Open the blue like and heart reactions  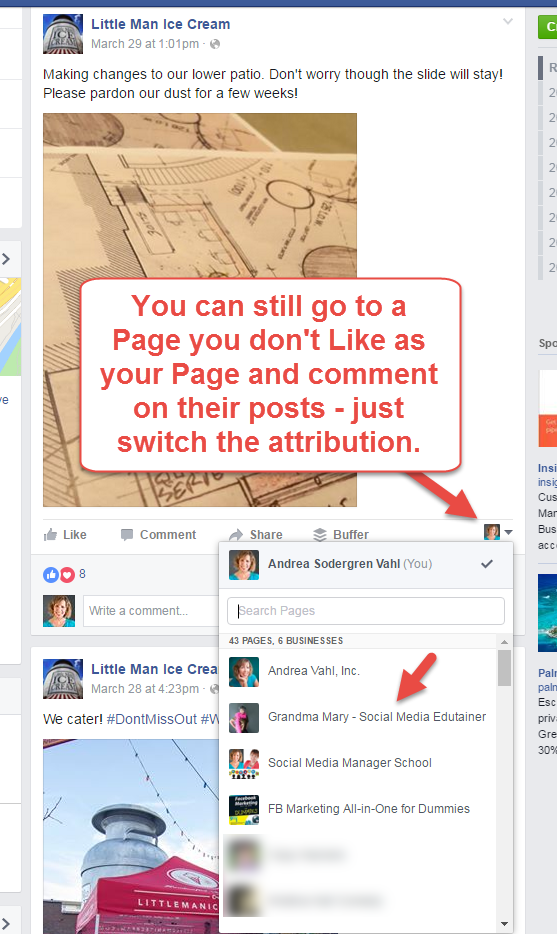(58, 574)
